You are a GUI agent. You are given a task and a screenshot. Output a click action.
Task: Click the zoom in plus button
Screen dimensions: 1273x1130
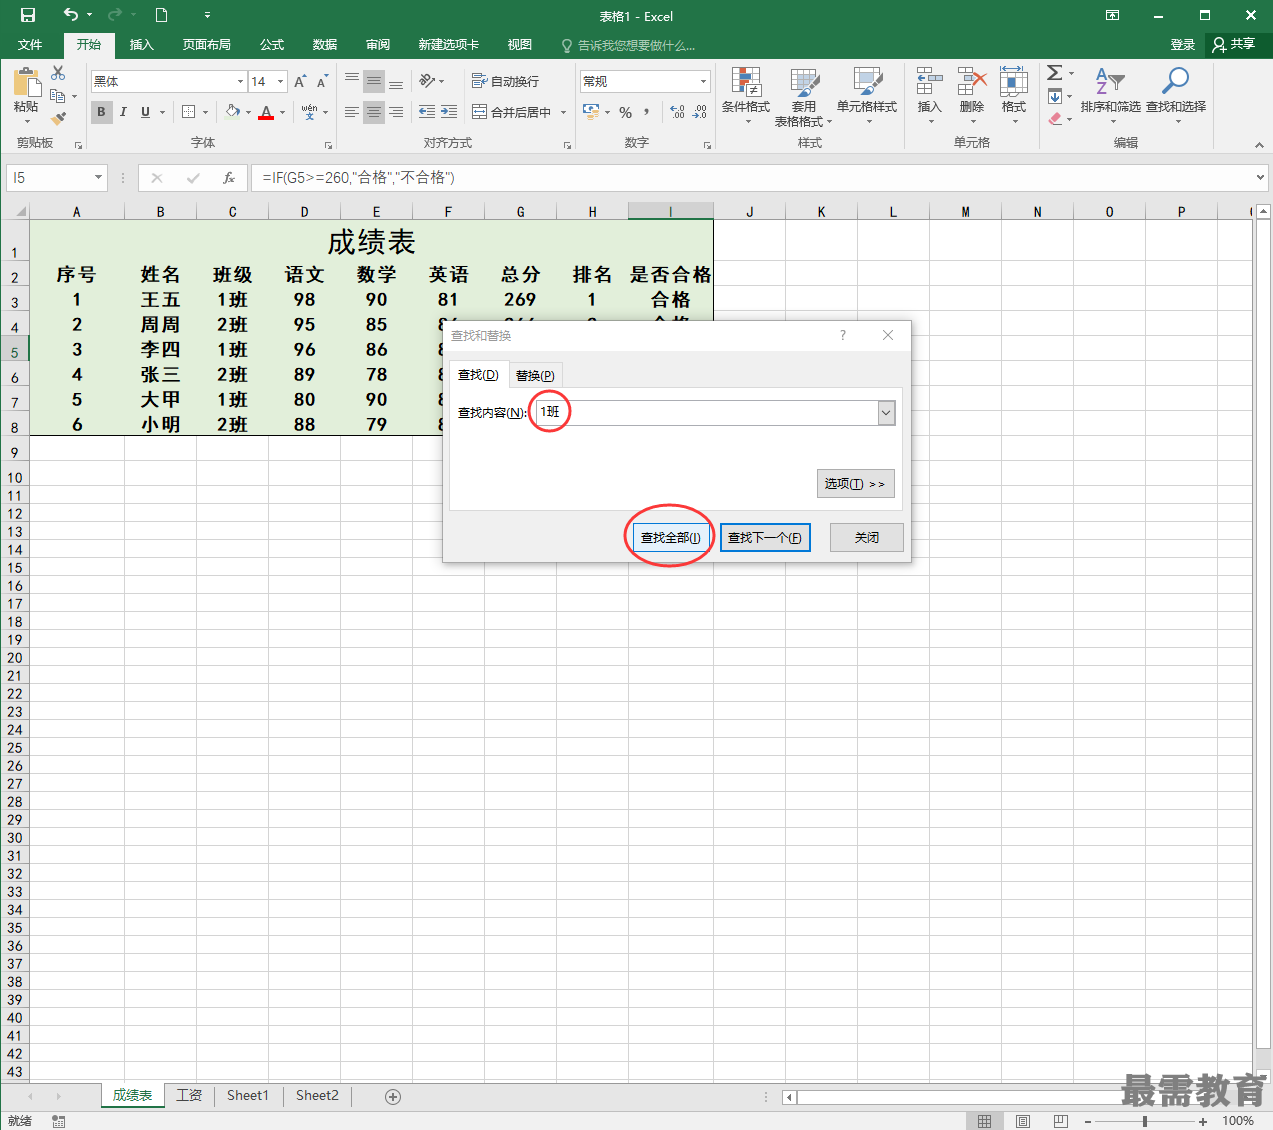[x=1203, y=1121]
